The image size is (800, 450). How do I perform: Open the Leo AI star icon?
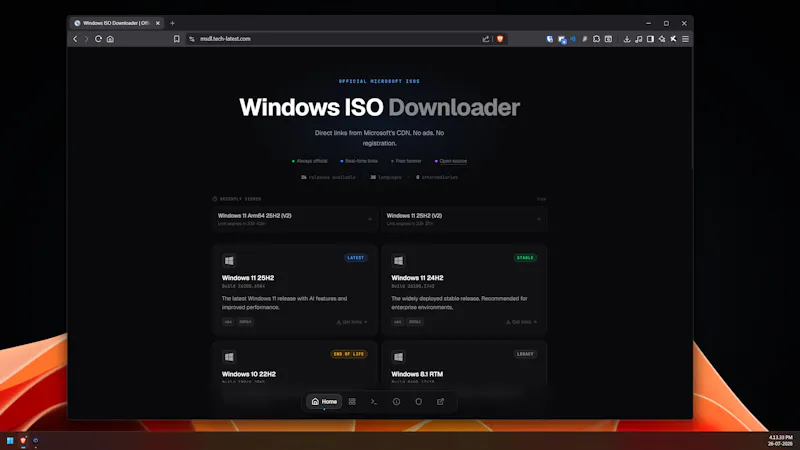tap(662, 39)
